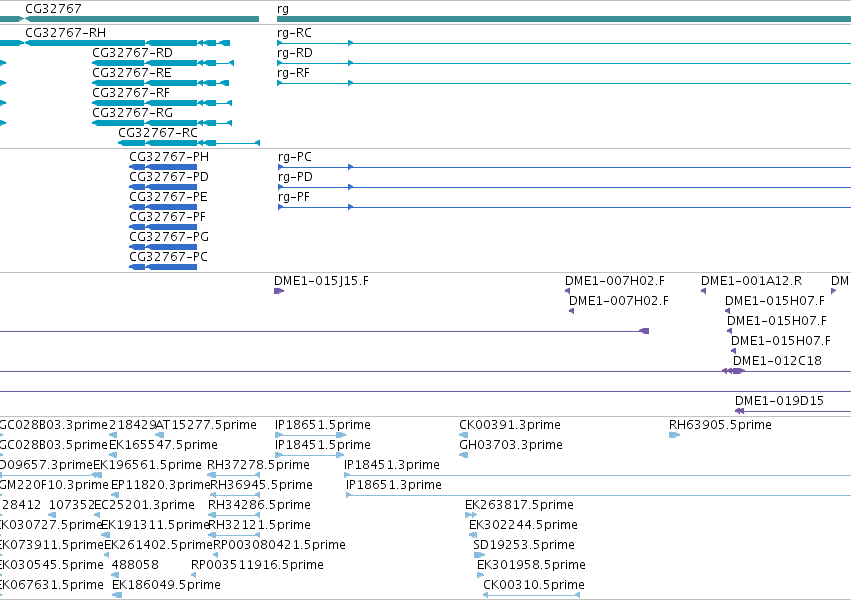
Task: Click feature label 488058
Action: 135,565
